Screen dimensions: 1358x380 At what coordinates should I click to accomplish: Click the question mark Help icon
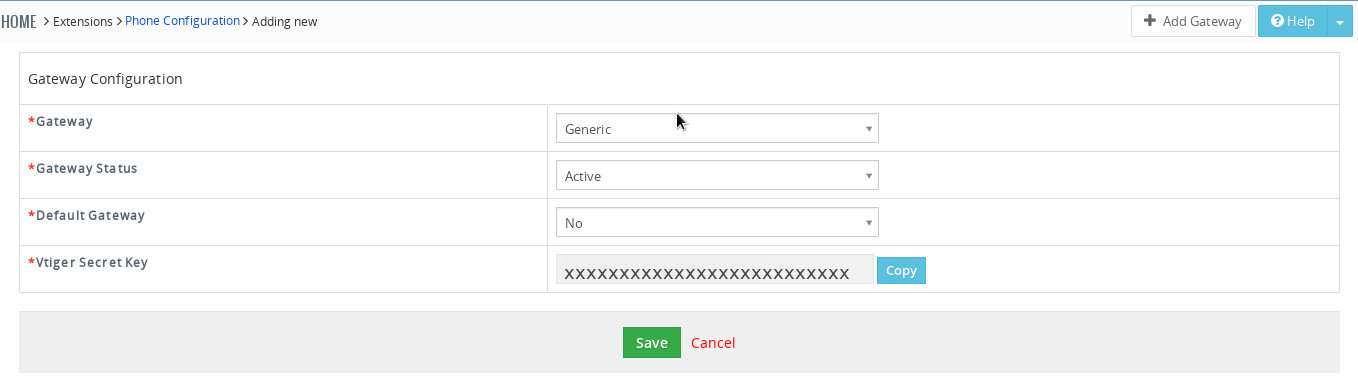(1277, 21)
